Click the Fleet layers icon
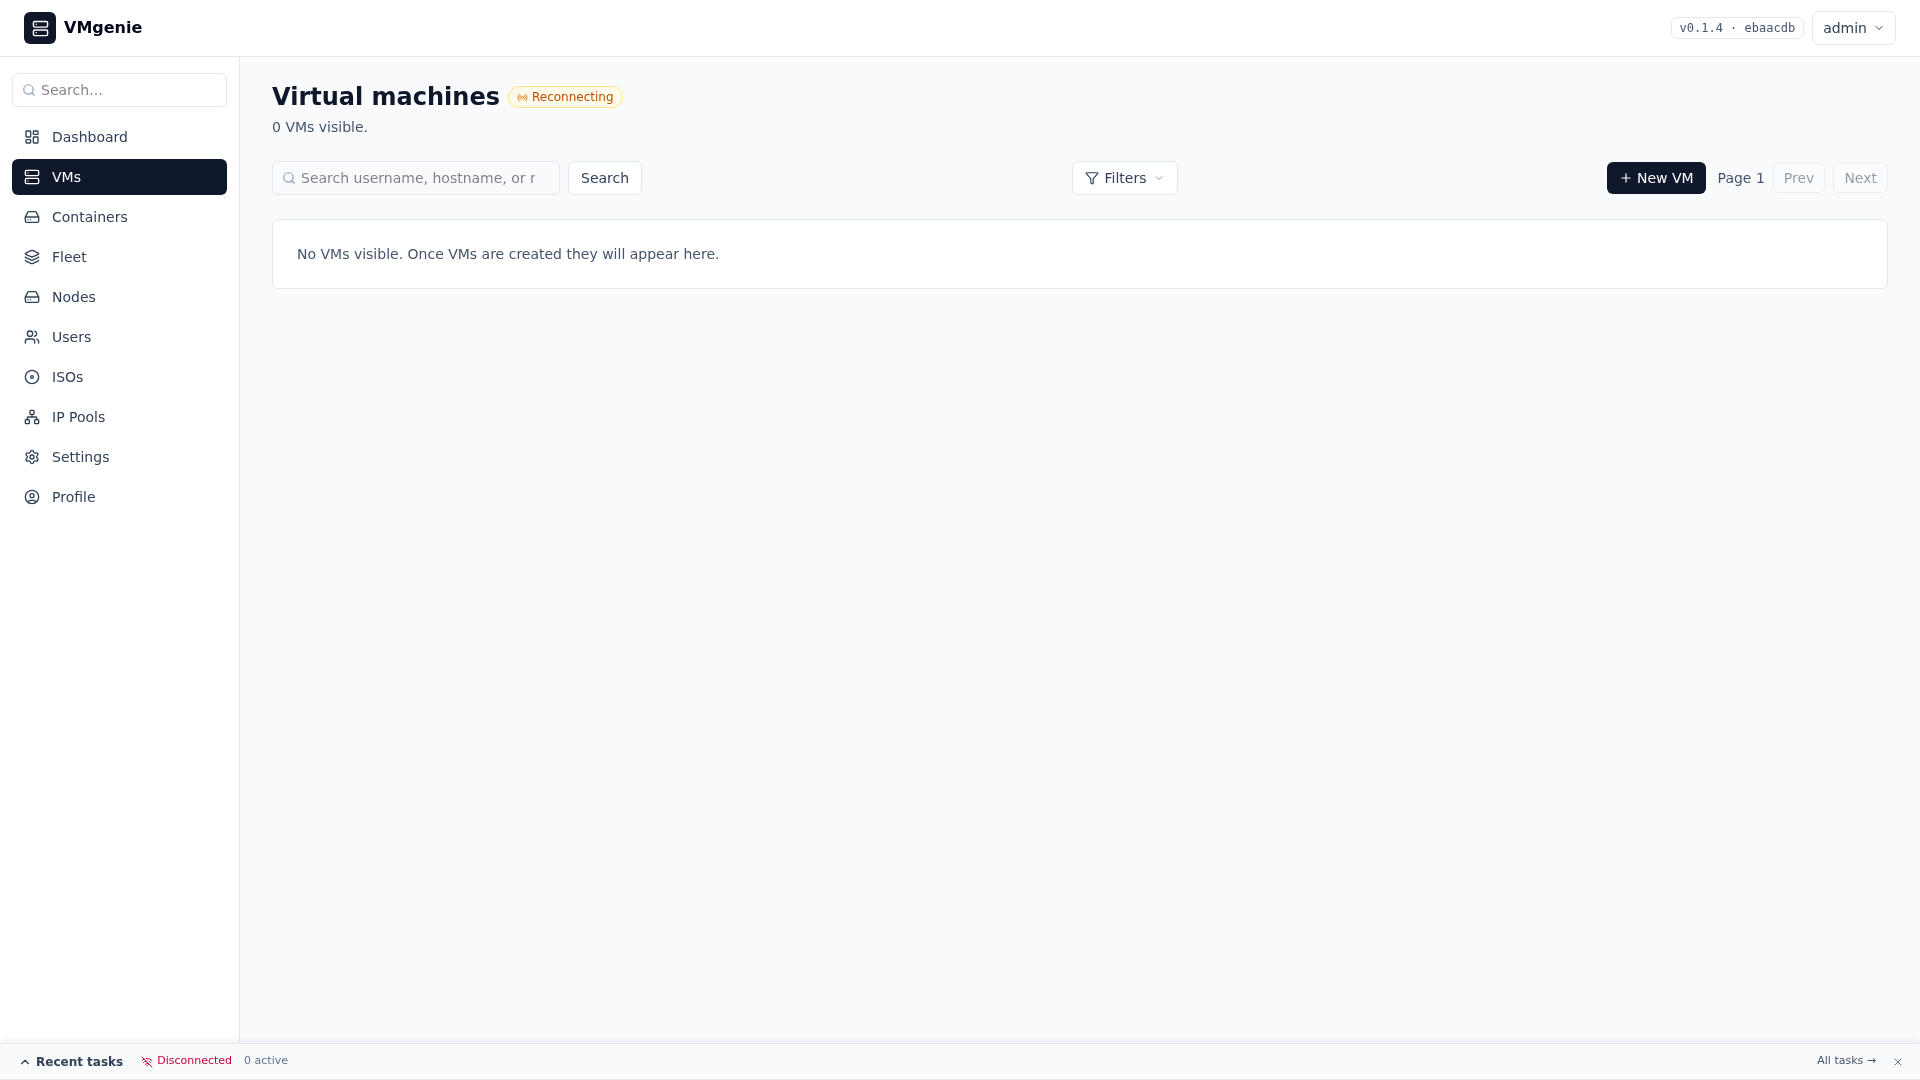 click(x=32, y=257)
